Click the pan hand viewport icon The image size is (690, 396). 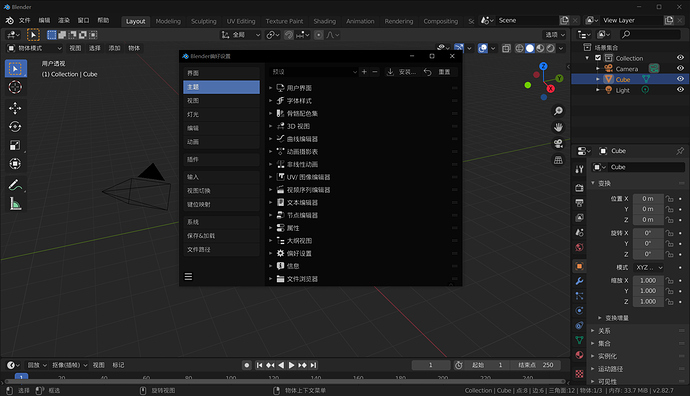558,127
